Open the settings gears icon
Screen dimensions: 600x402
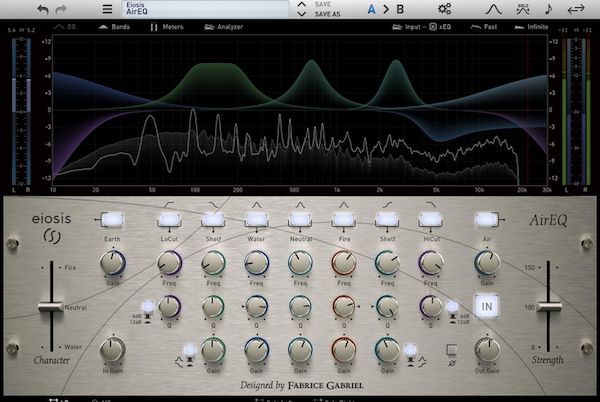(445, 9)
